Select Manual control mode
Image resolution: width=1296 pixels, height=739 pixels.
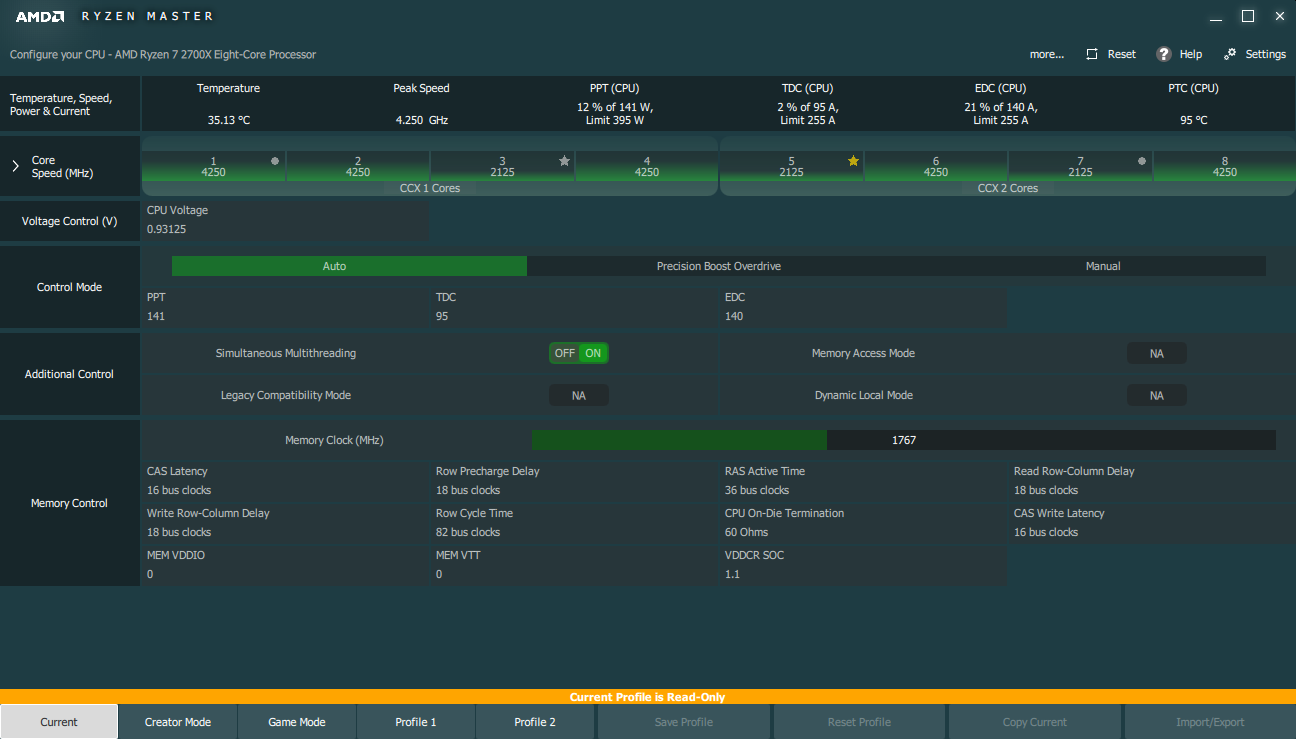1103,266
